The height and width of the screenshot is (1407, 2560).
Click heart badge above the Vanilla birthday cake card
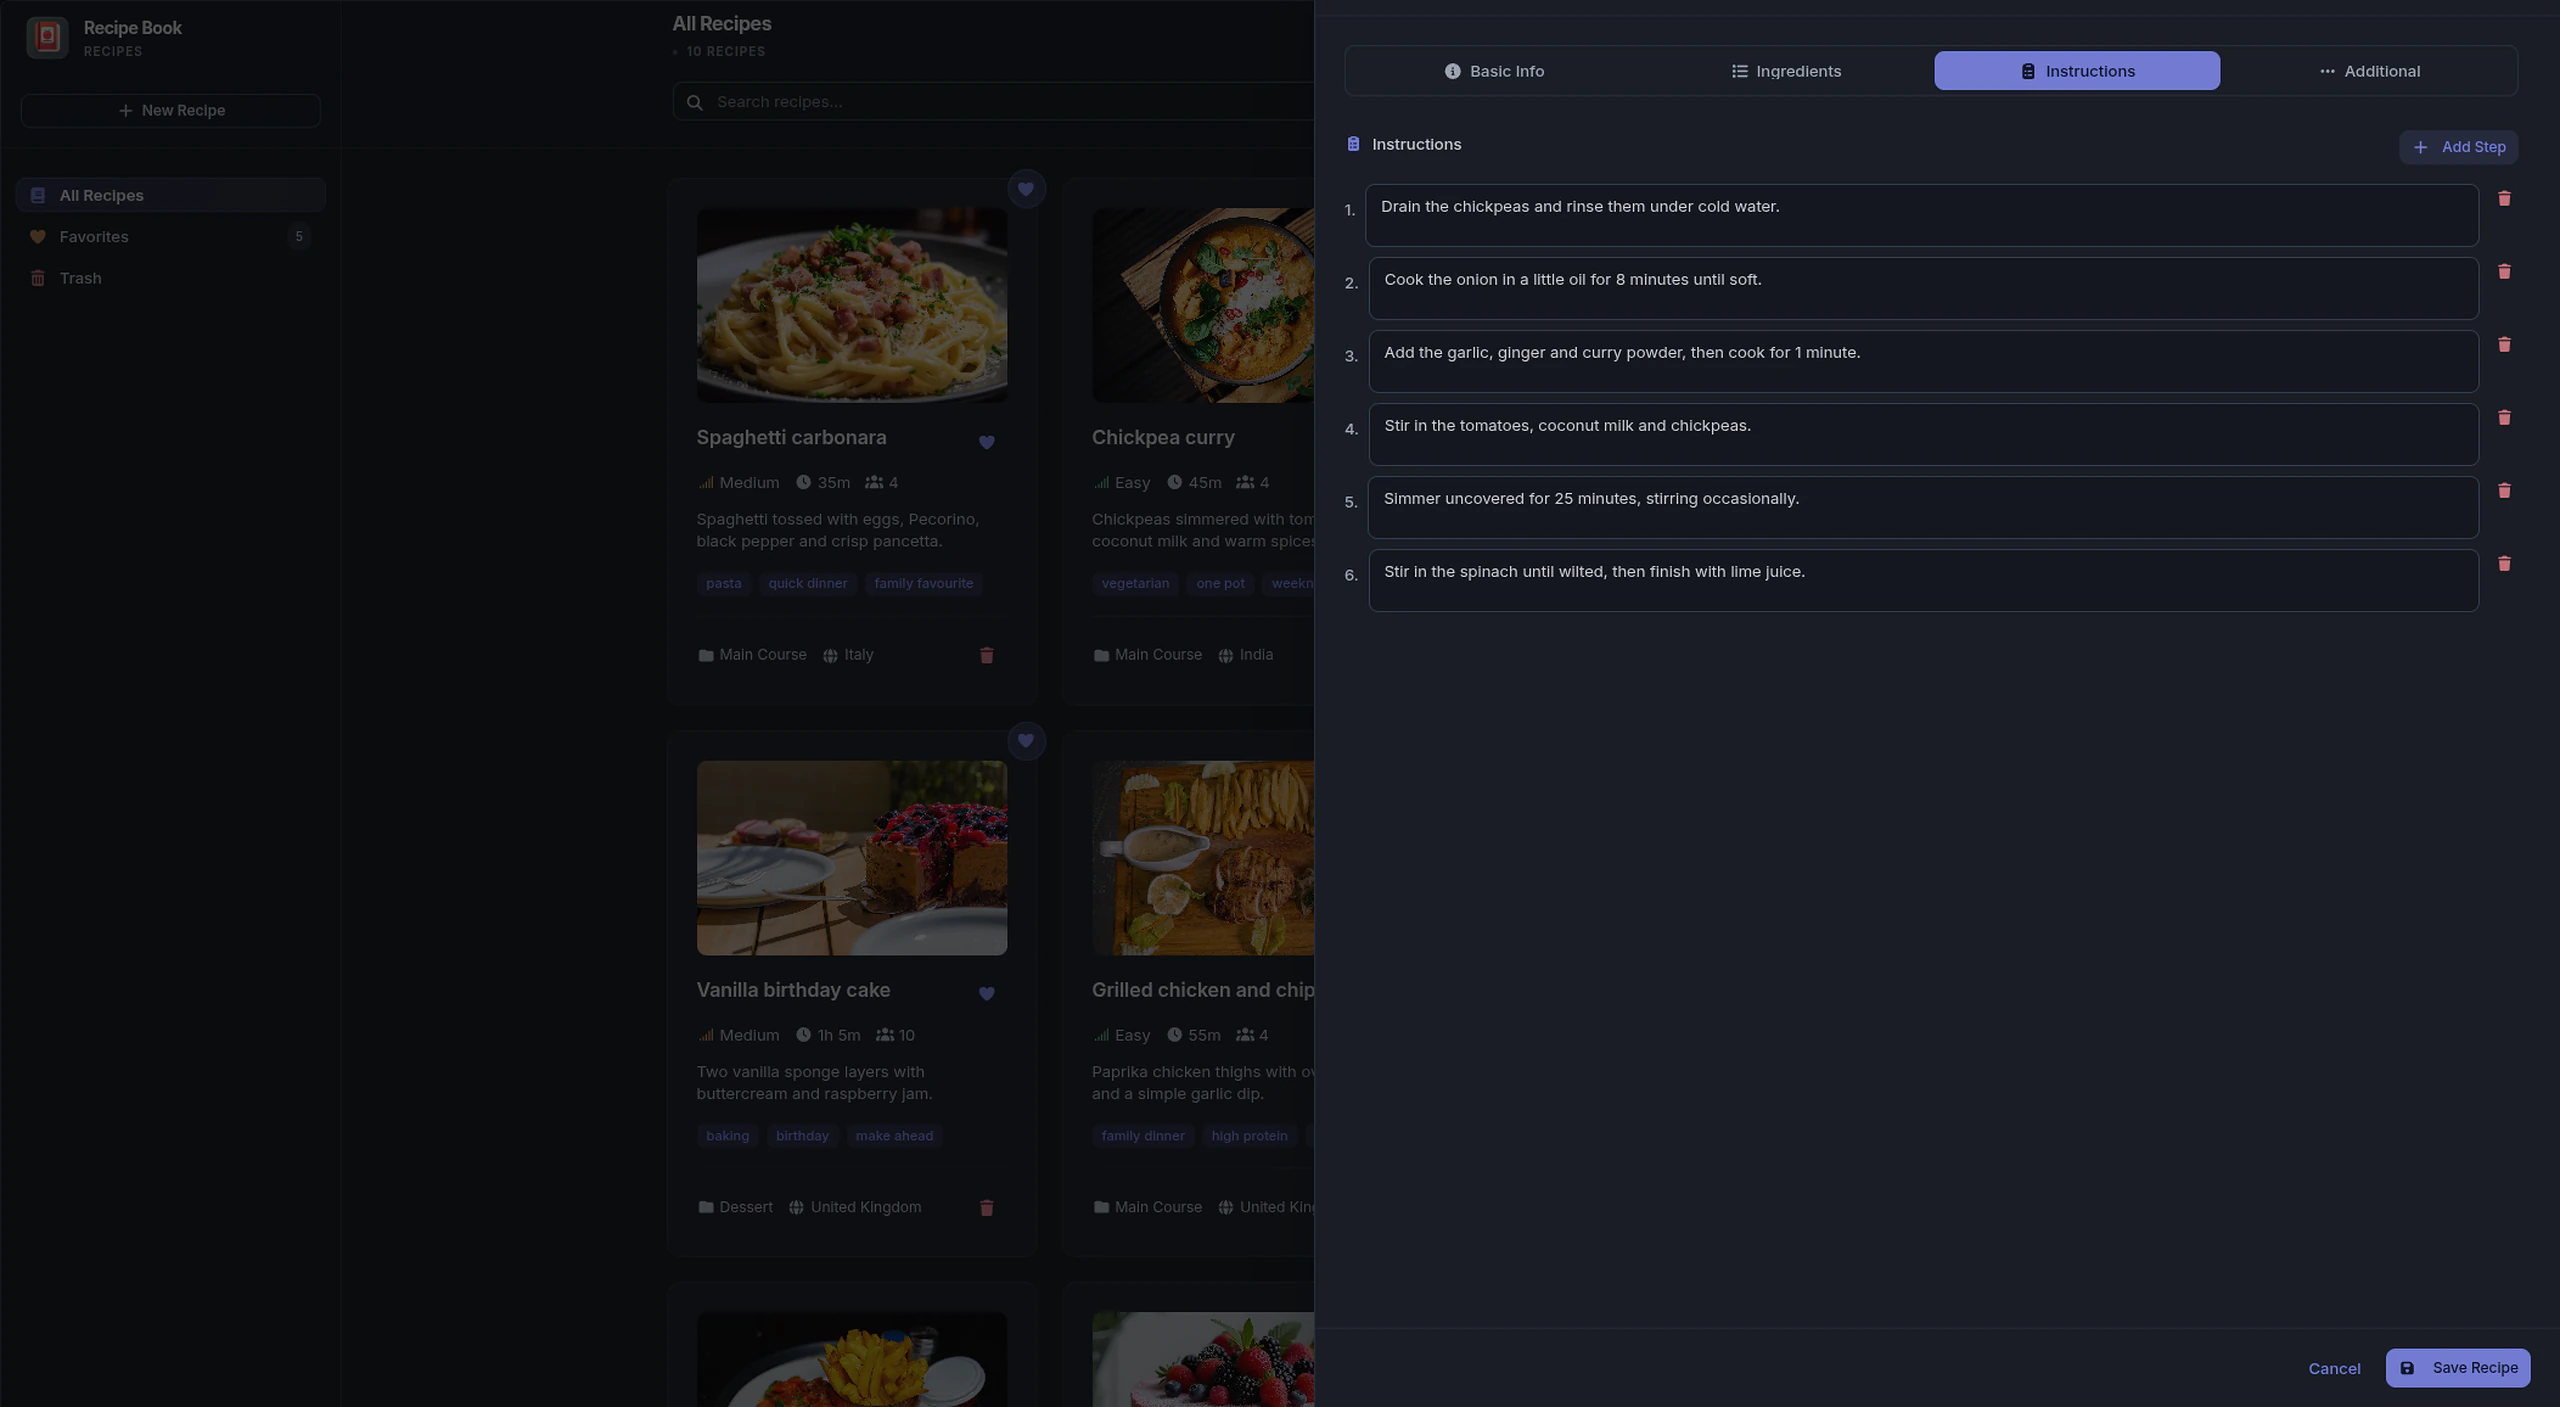[1025, 741]
